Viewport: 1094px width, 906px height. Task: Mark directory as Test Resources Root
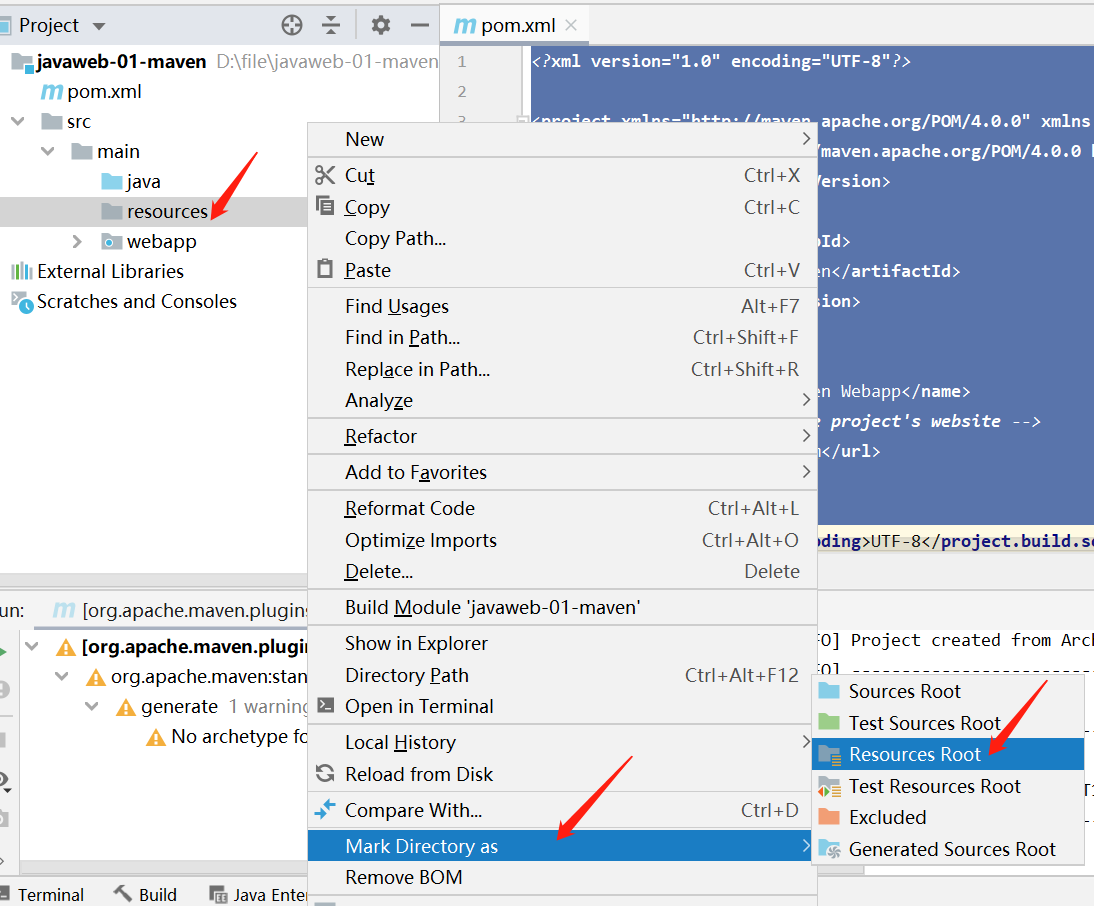948,787
